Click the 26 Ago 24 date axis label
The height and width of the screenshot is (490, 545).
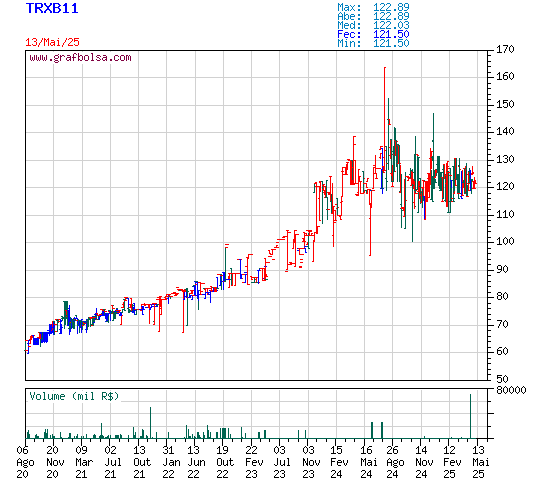[x=393, y=462]
